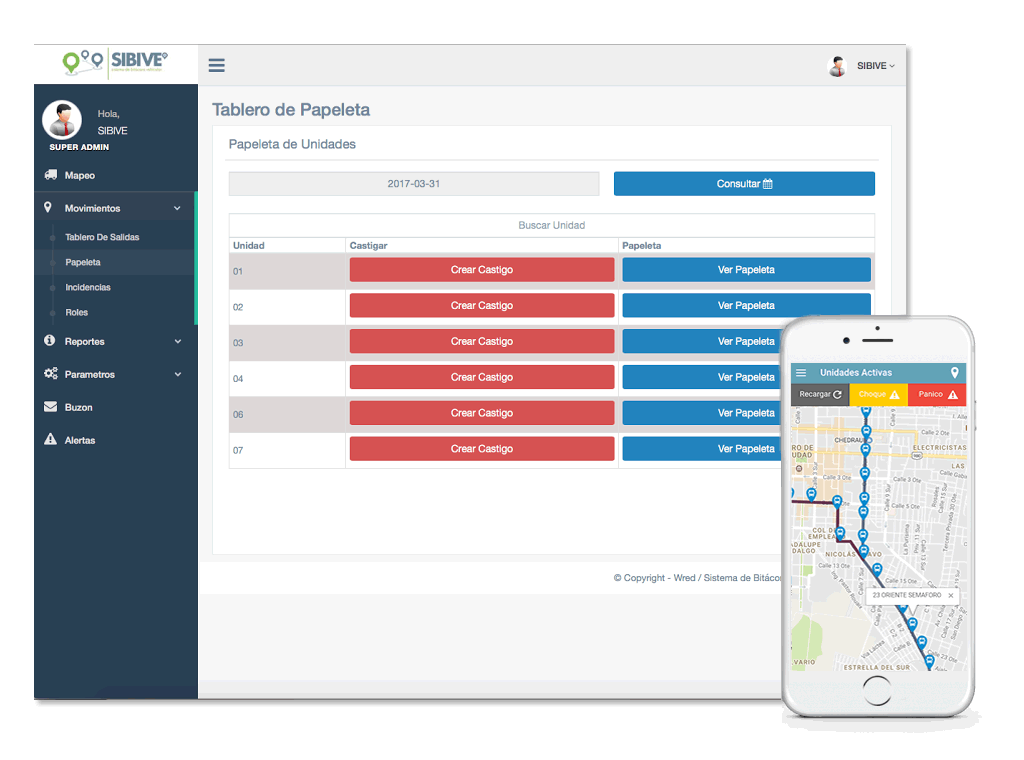
Task: Open the Roles submenu item
Action: 77,312
